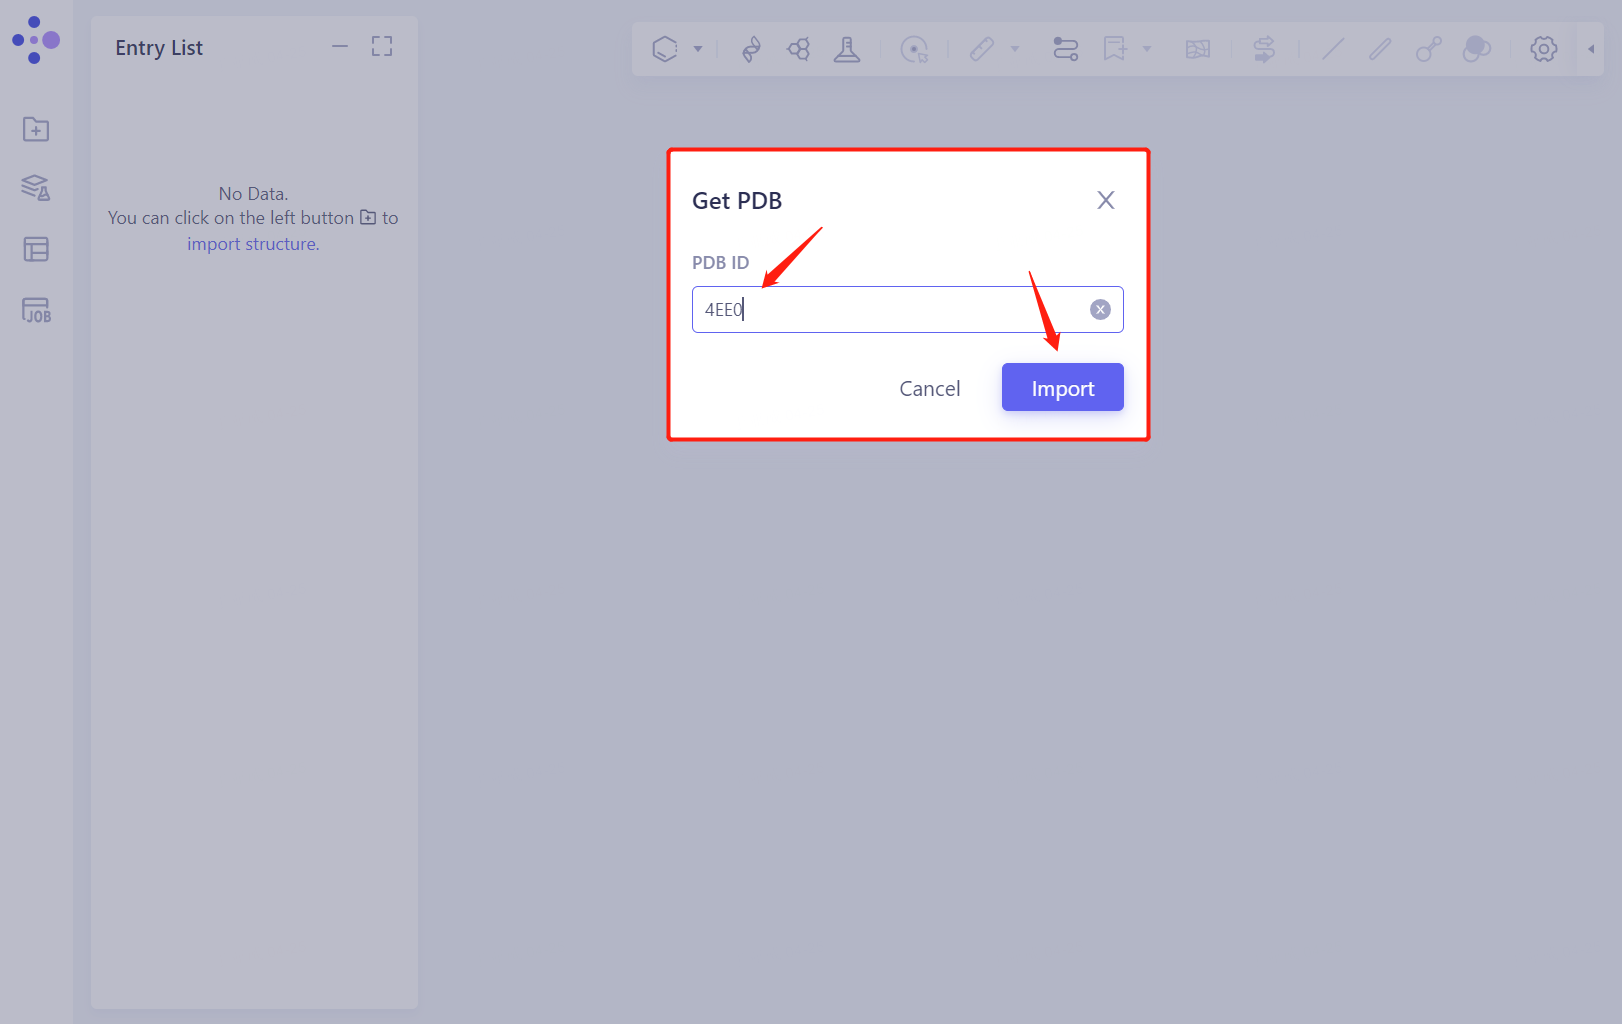Click the molecule ring structure toolbar icon
1622x1024 pixels.
799,49
